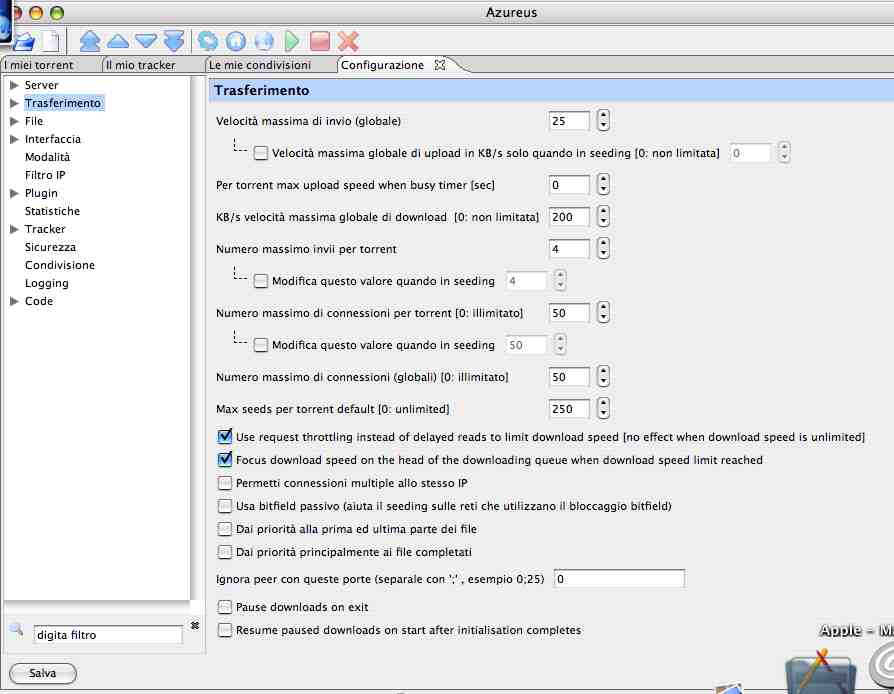Open Sicurezza settings section
The image size is (894, 694).
point(50,247)
